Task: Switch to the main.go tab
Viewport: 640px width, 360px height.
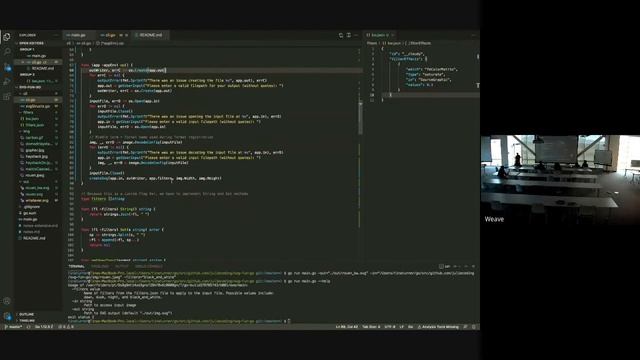Action: tap(78, 36)
